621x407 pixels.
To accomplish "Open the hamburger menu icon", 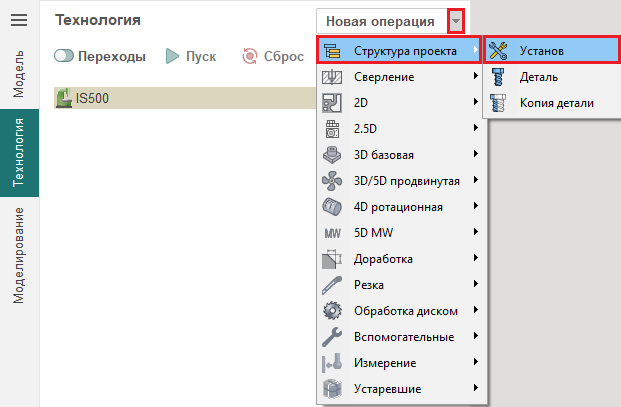I will pyautogui.click(x=18, y=21).
